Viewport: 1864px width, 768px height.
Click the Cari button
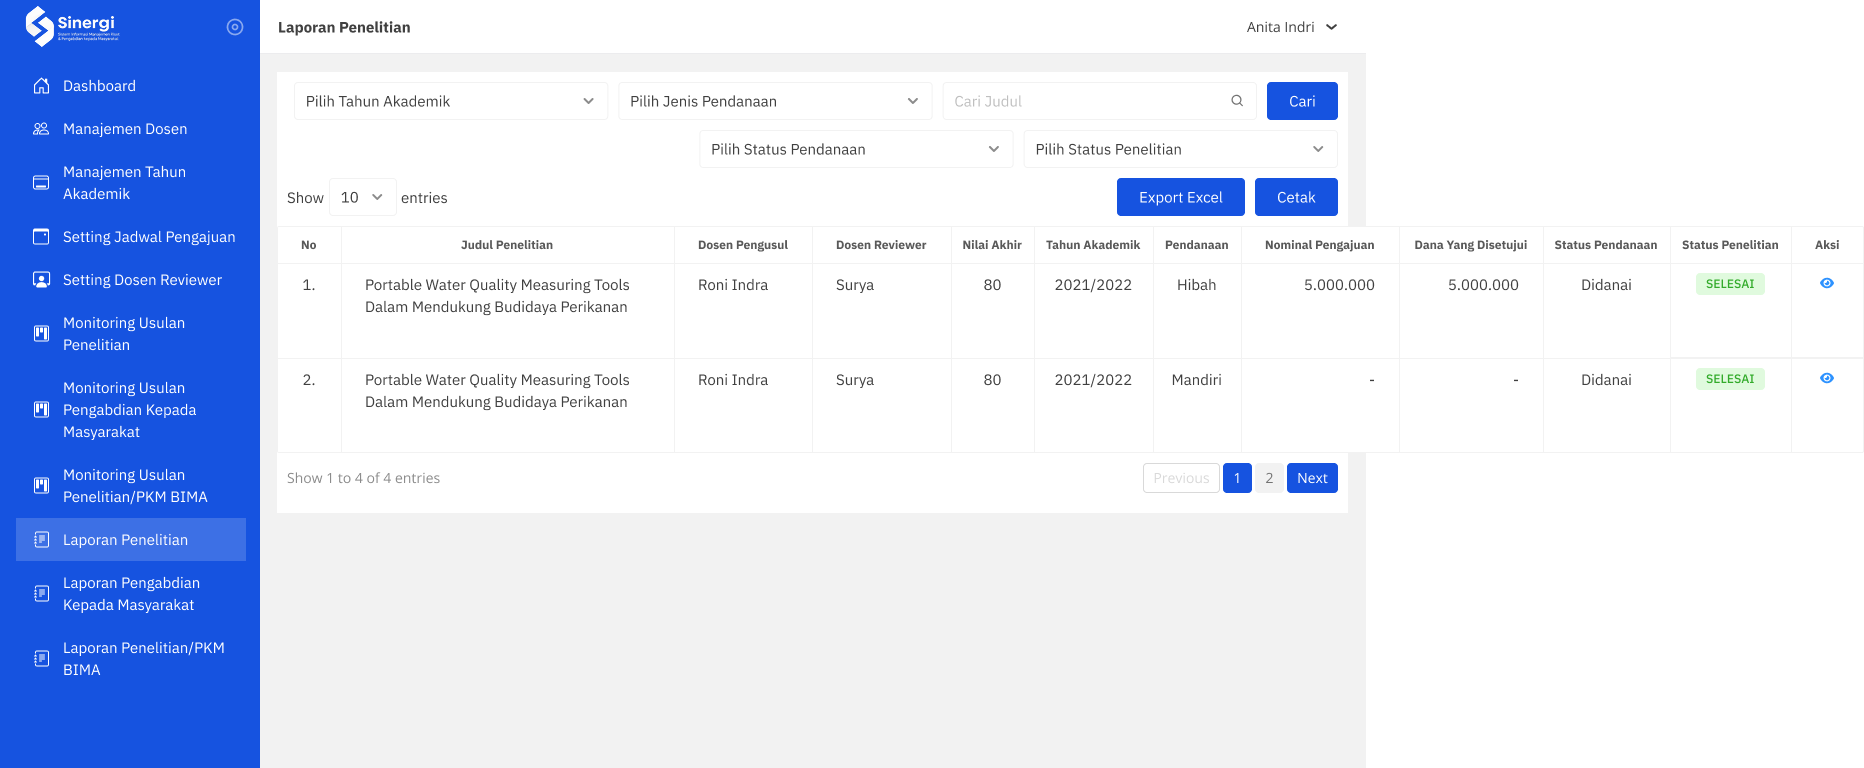[1302, 101]
